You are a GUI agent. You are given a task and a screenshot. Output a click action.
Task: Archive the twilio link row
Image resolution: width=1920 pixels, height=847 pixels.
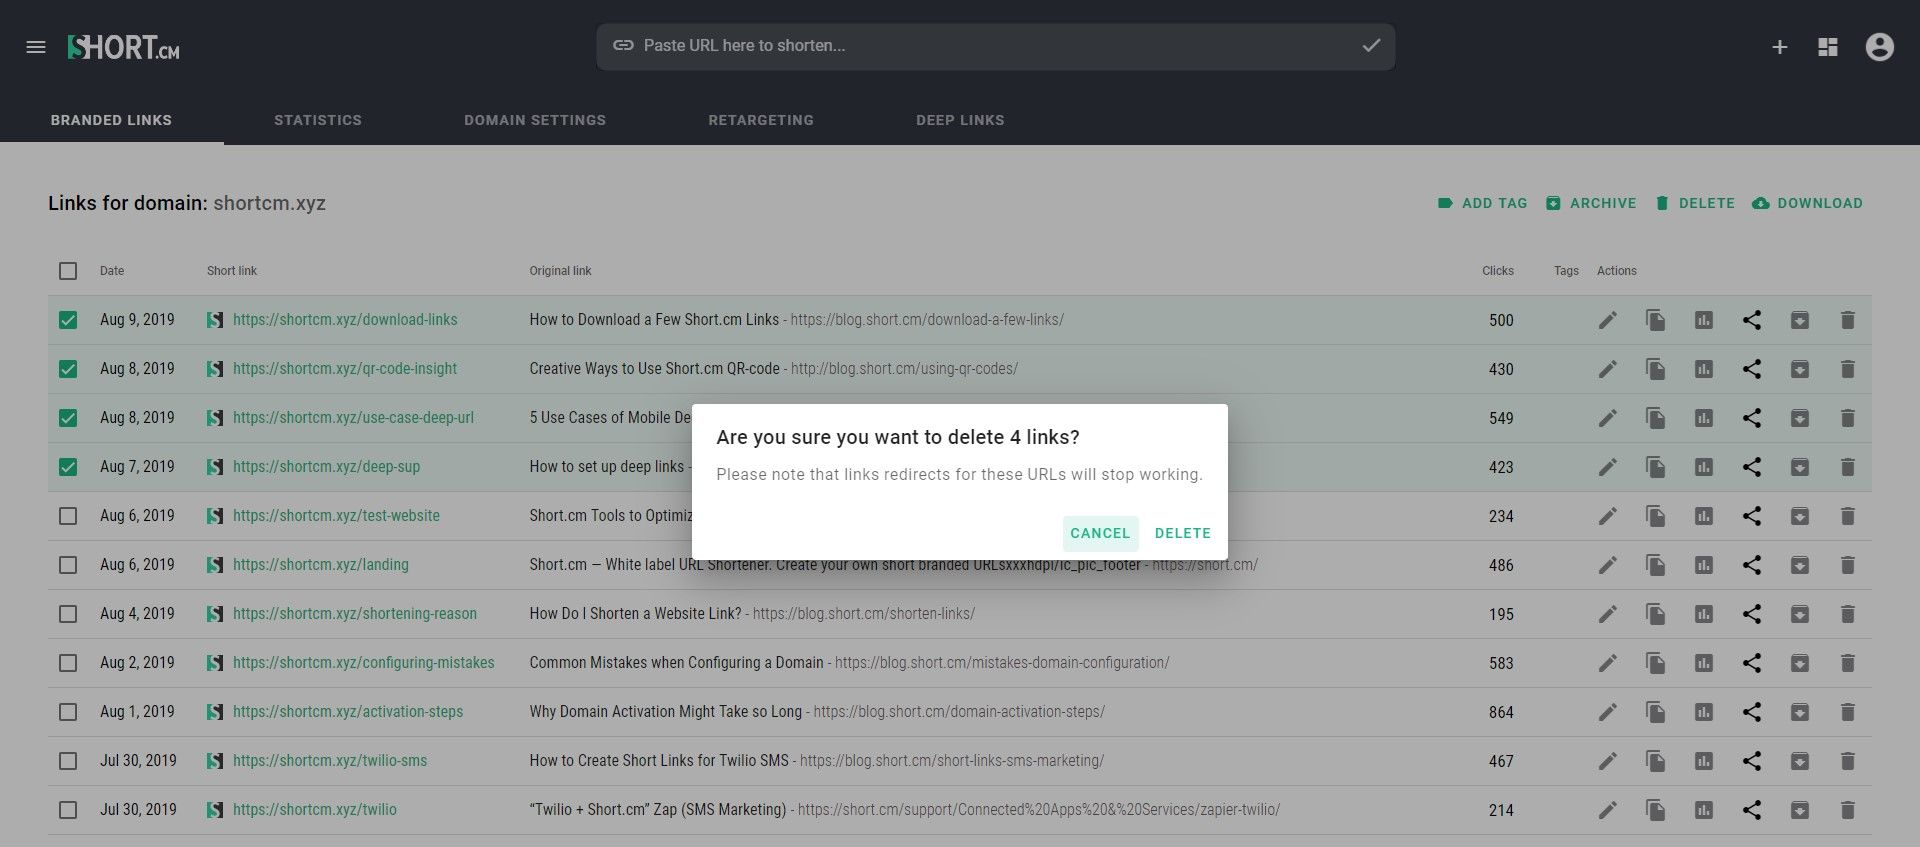click(1799, 810)
